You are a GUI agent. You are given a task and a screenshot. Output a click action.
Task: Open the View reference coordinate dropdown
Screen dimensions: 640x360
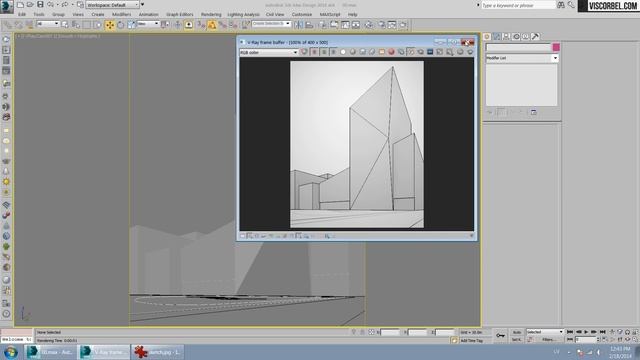pos(148,24)
